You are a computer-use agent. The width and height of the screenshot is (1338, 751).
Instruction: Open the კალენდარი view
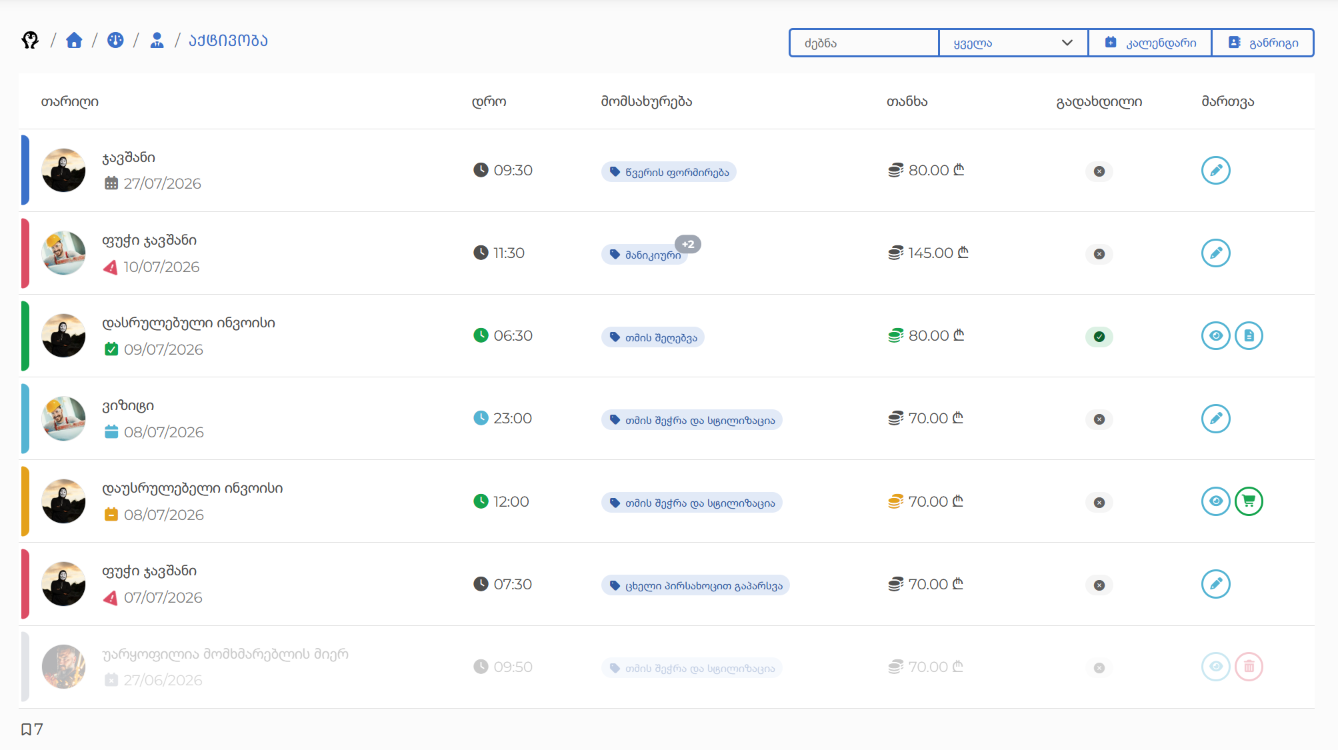point(1150,43)
